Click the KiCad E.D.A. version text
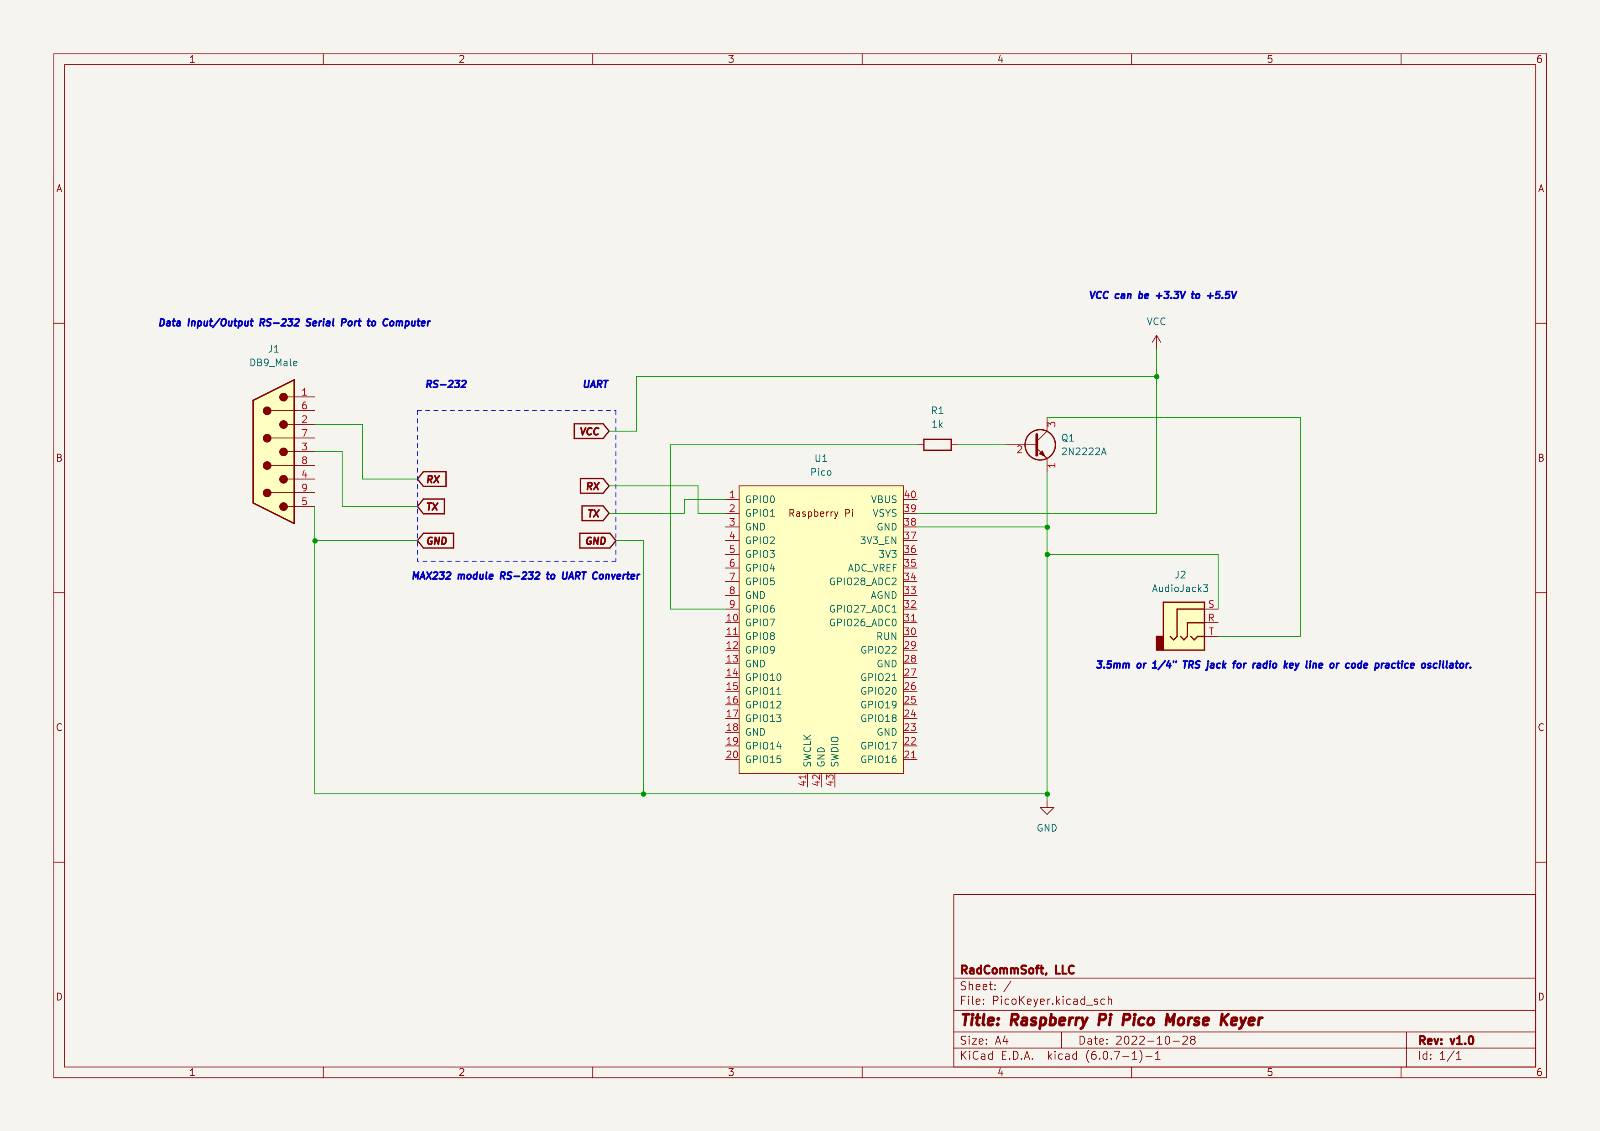Viewport: 1600px width, 1131px height. (1060, 1055)
